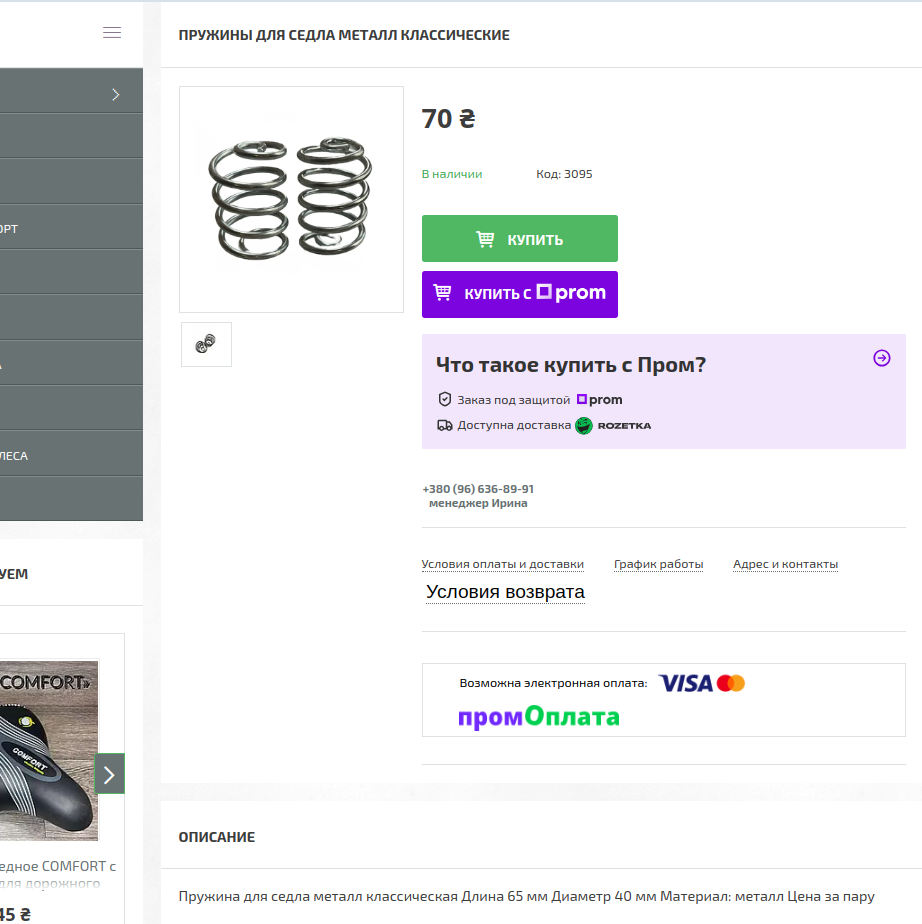
Task: Click the purple Купить с Prom button
Action: pyautogui.click(x=519, y=294)
